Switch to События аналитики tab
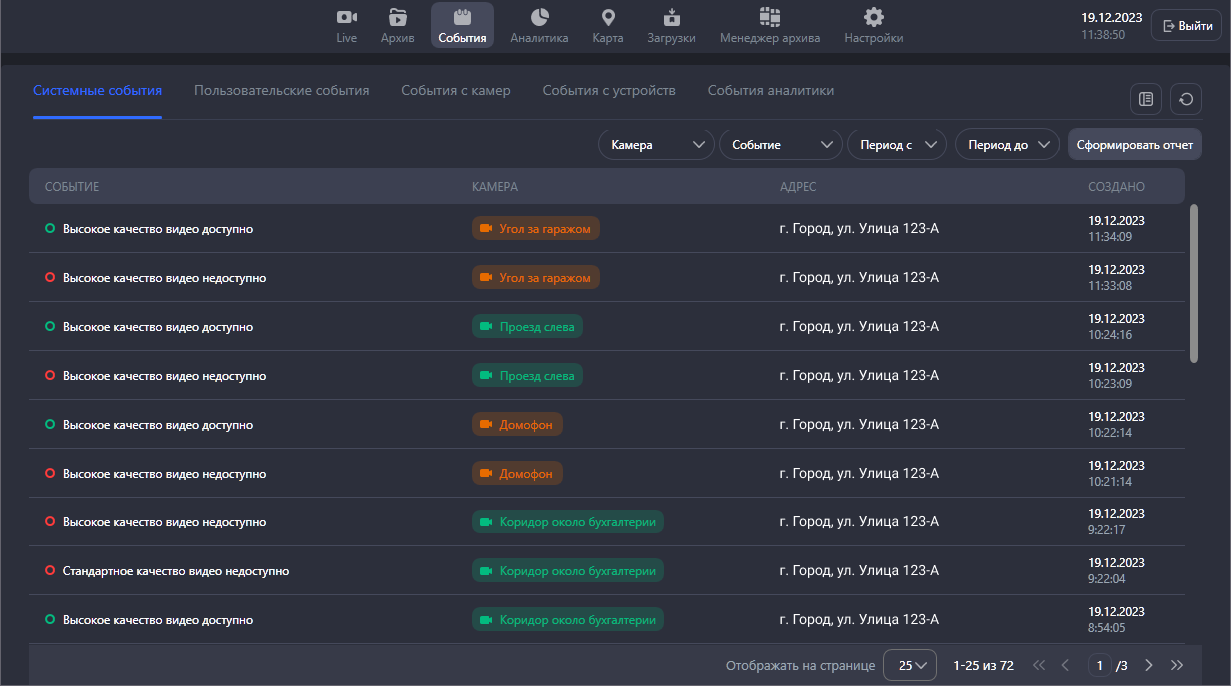The width and height of the screenshot is (1231, 686). (770, 91)
